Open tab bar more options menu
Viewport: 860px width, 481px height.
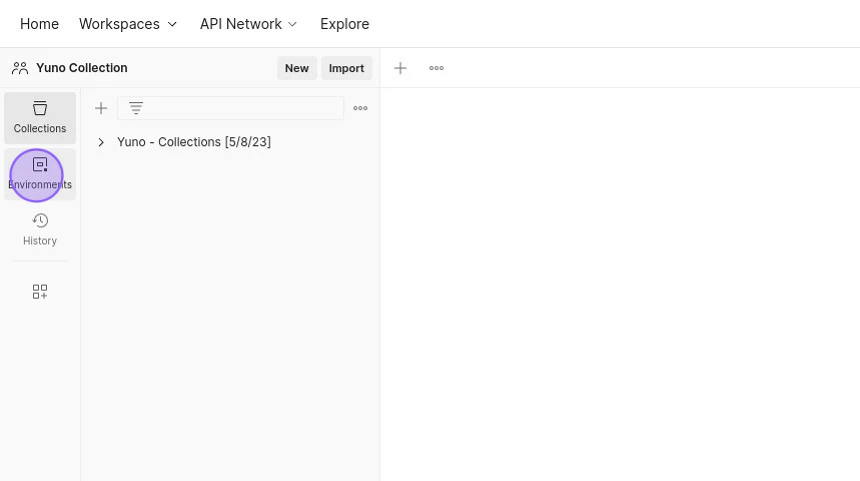click(x=437, y=68)
